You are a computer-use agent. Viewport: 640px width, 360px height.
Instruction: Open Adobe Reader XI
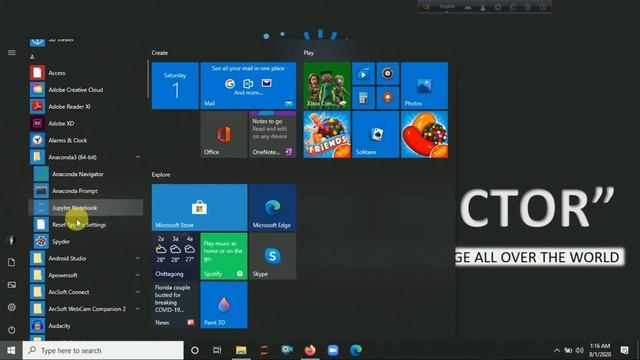[x=86, y=107]
